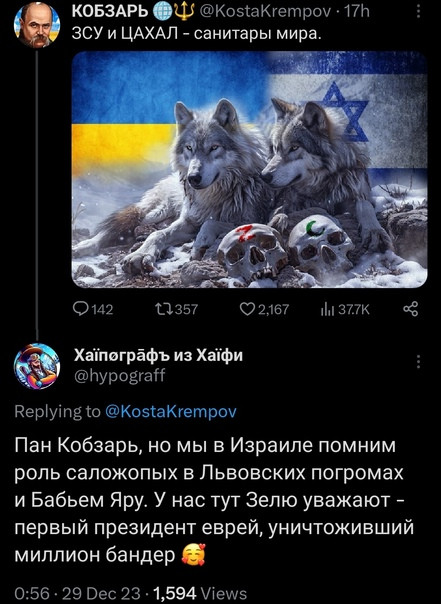Viewport: 441px width, 604px height.
Task: Tap the trident badge next to КОБЗАРЬ
Action: pyautogui.click(x=185, y=12)
